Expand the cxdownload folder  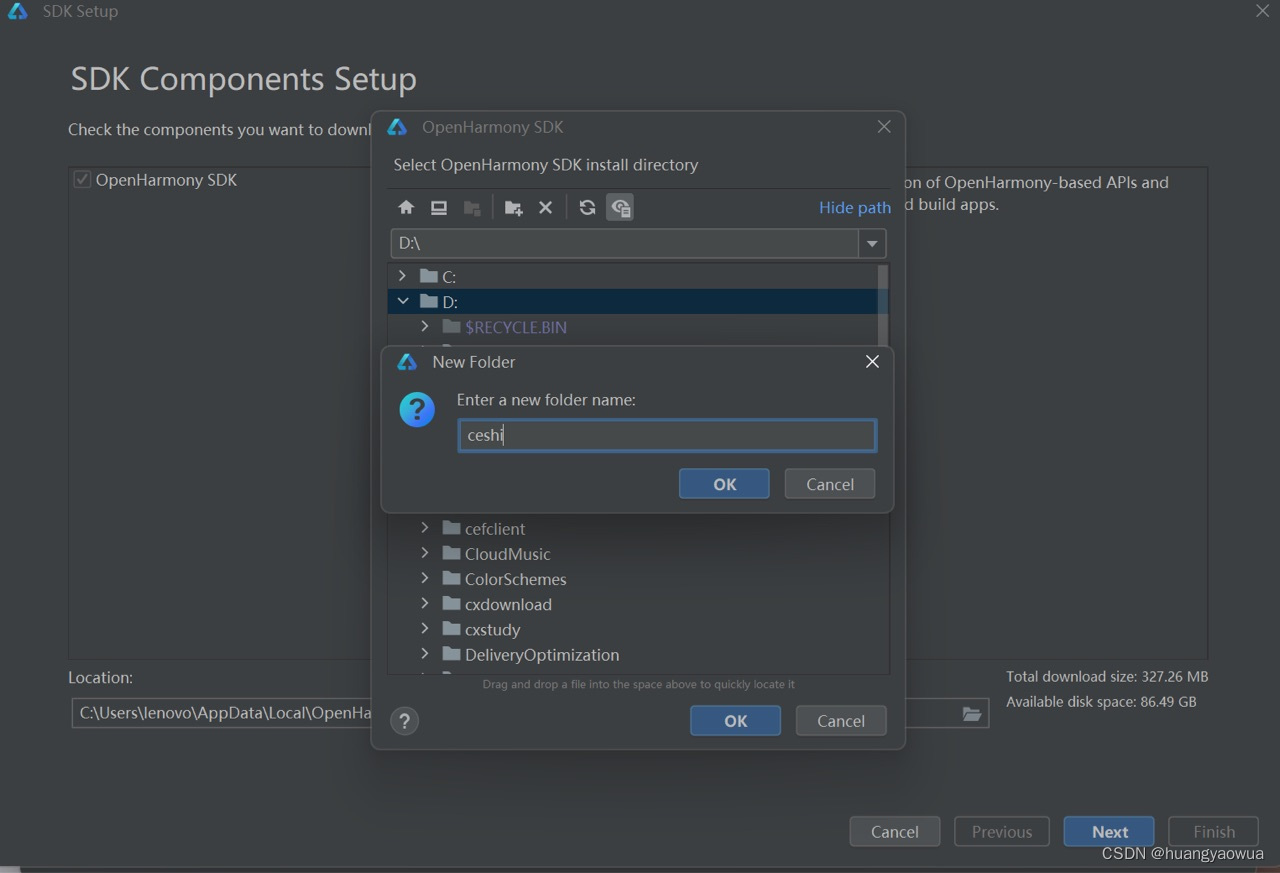click(x=425, y=604)
